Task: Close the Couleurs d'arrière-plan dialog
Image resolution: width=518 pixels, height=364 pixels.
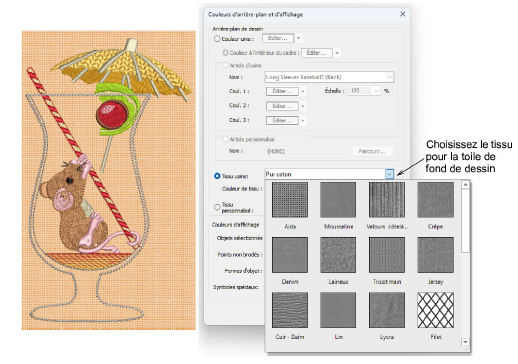Action: (x=402, y=14)
